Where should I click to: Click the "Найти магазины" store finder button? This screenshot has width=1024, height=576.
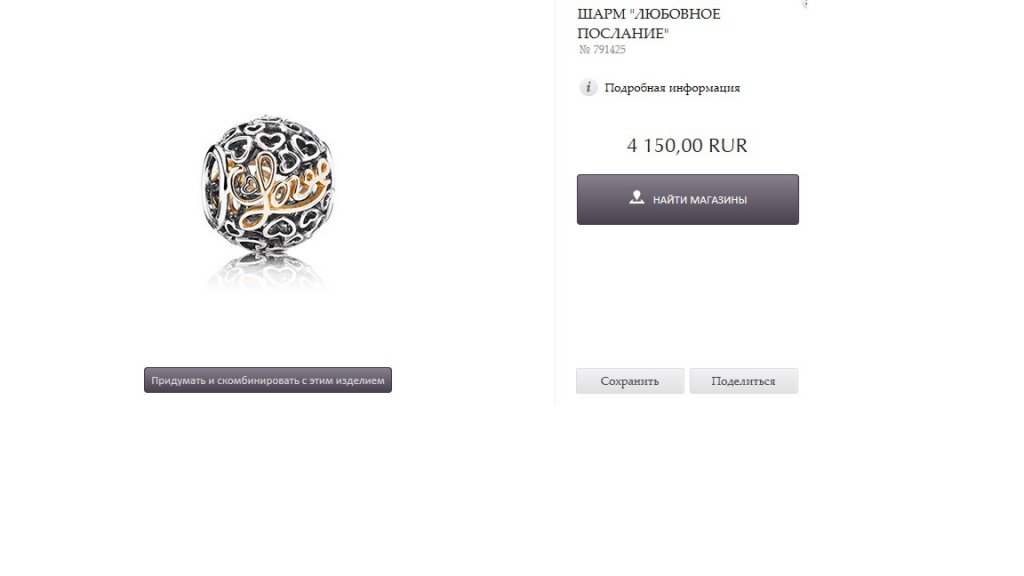point(688,199)
